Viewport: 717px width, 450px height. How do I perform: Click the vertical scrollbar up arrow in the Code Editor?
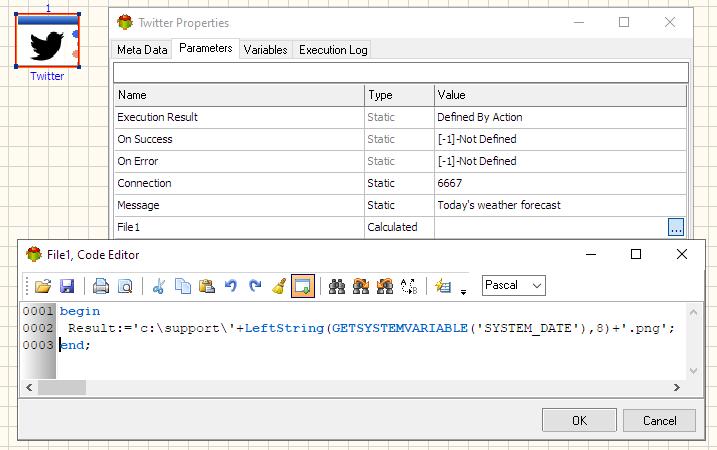(x=693, y=312)
